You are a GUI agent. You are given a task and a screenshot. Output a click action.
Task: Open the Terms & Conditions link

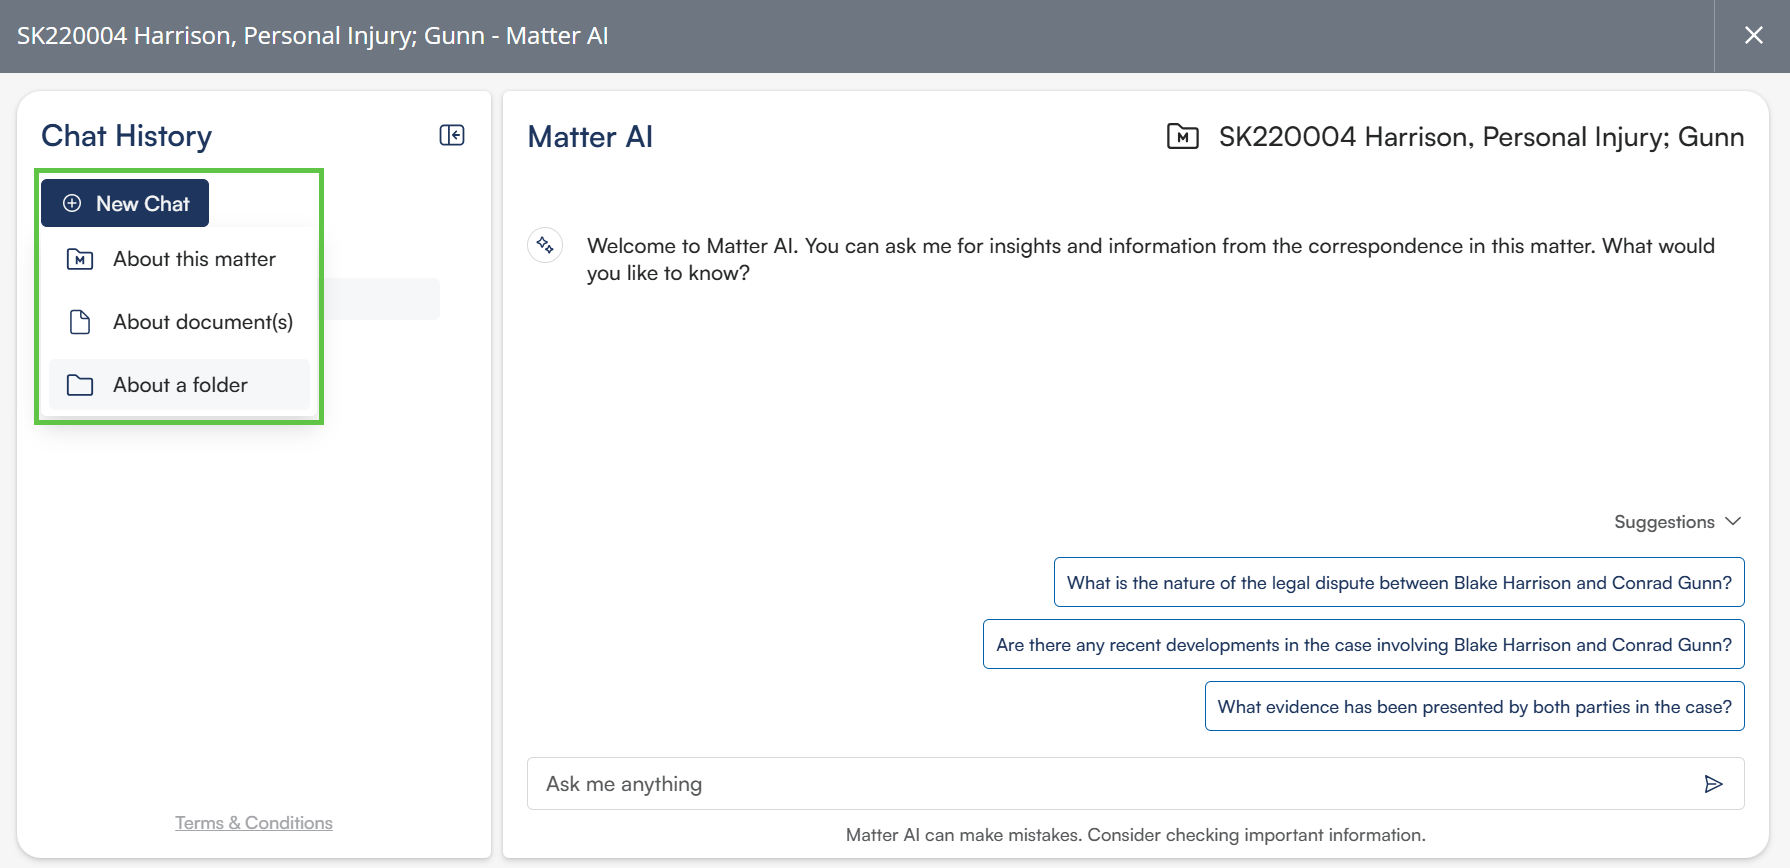coord(254,823)
